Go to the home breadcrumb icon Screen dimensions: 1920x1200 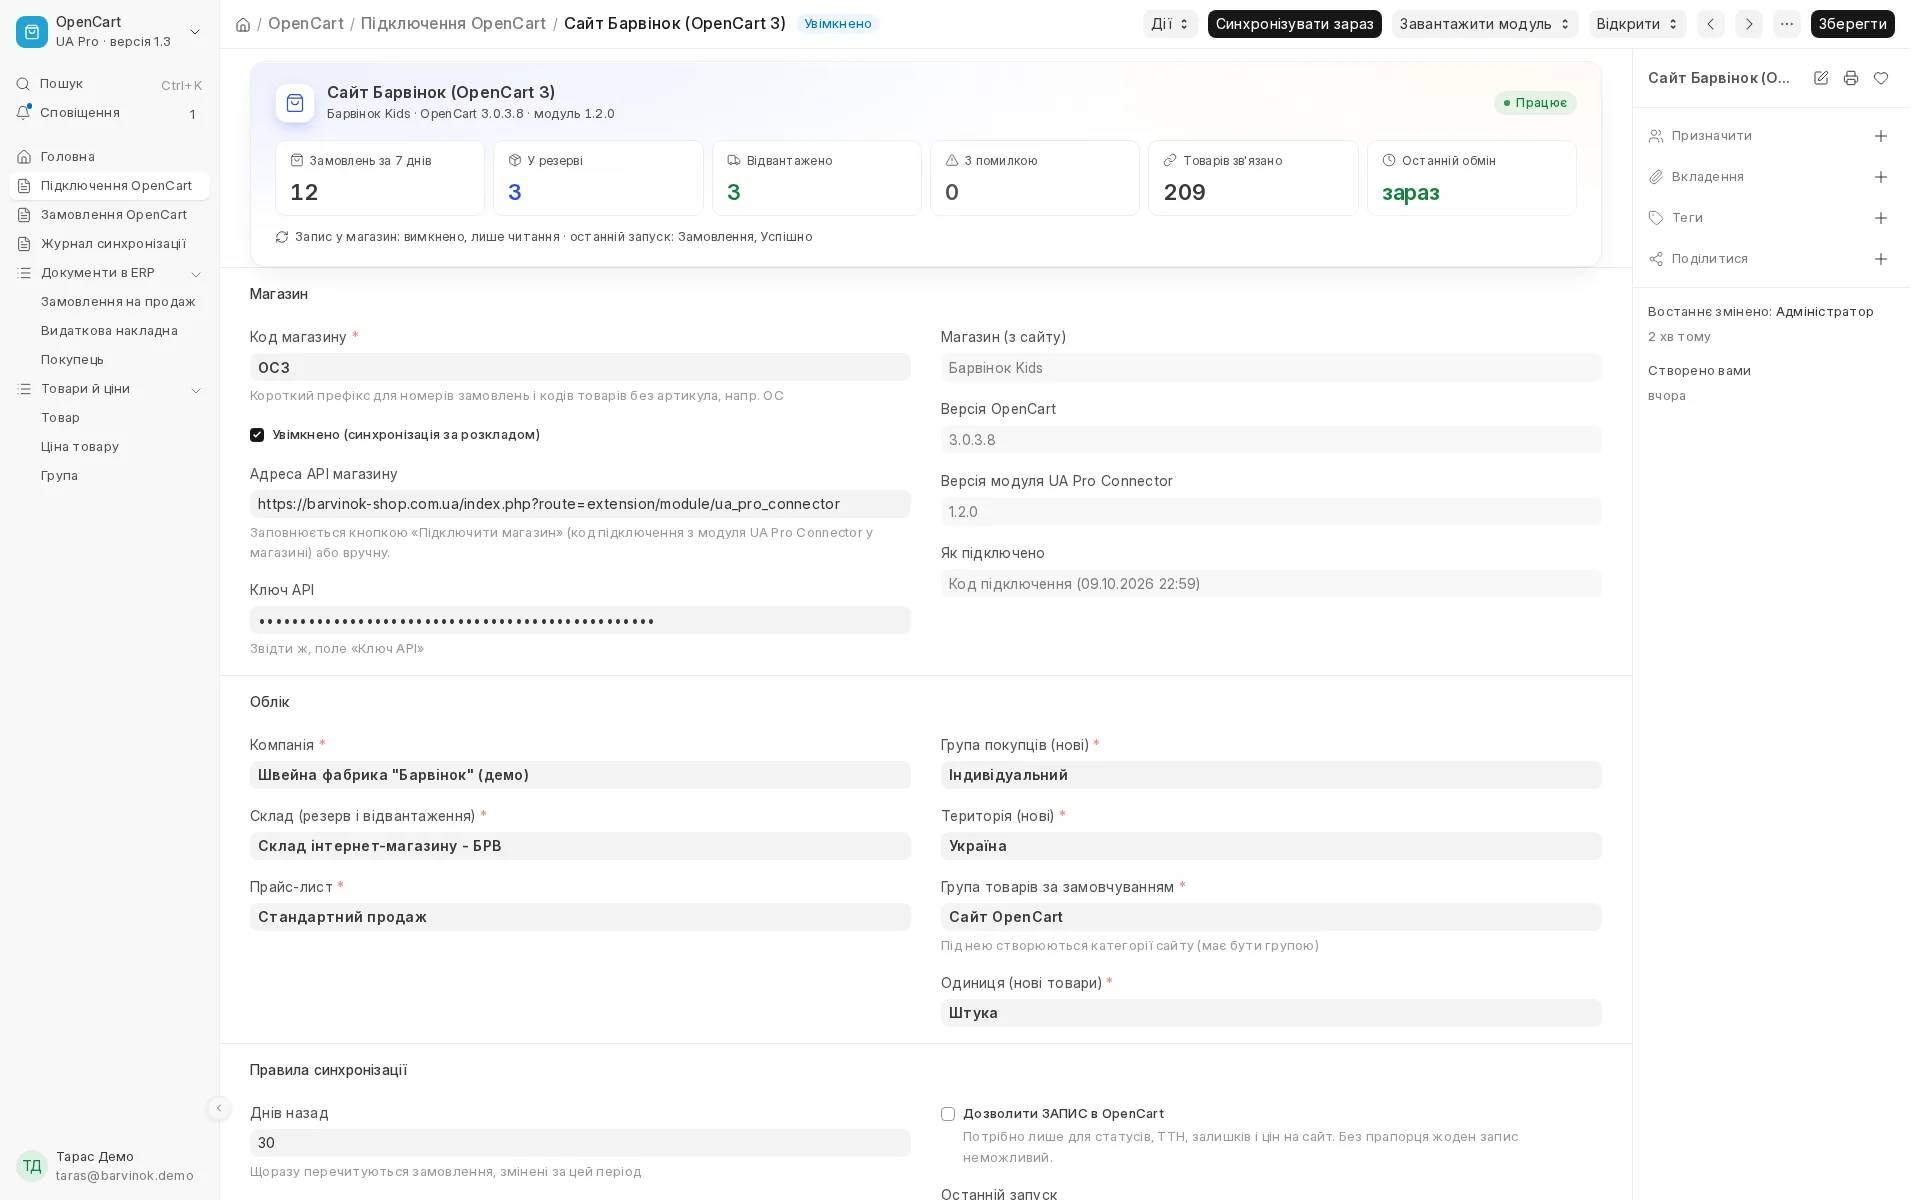[x=243, y=24]
